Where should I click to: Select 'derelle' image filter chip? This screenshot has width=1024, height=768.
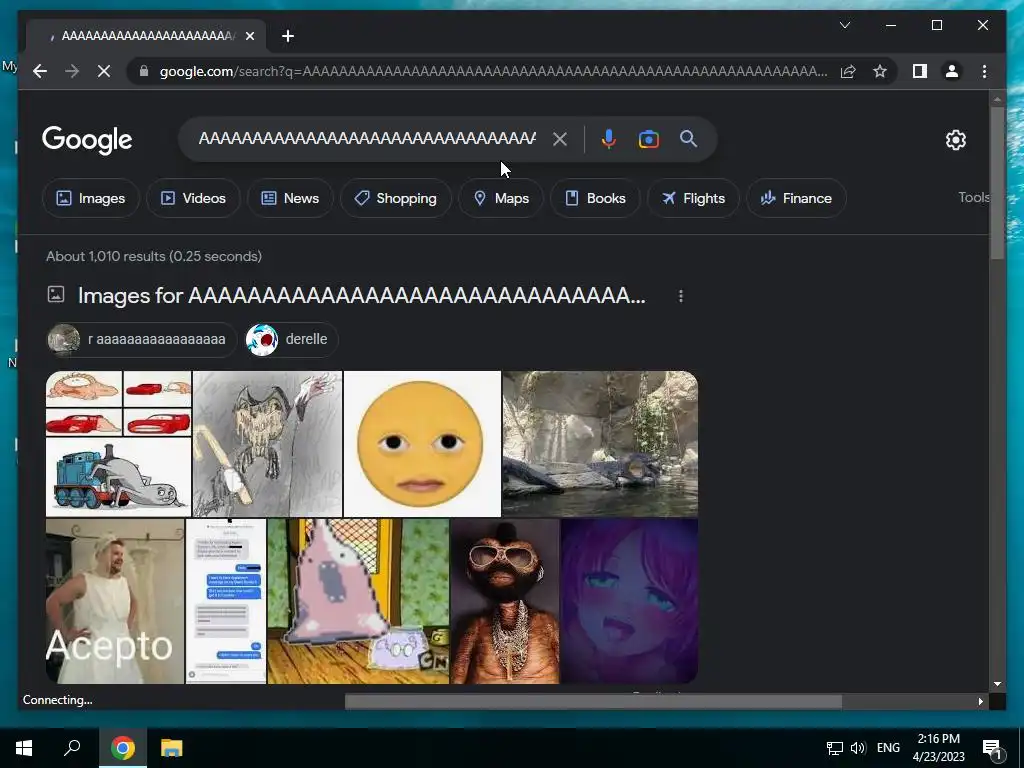tap(291, 339)
